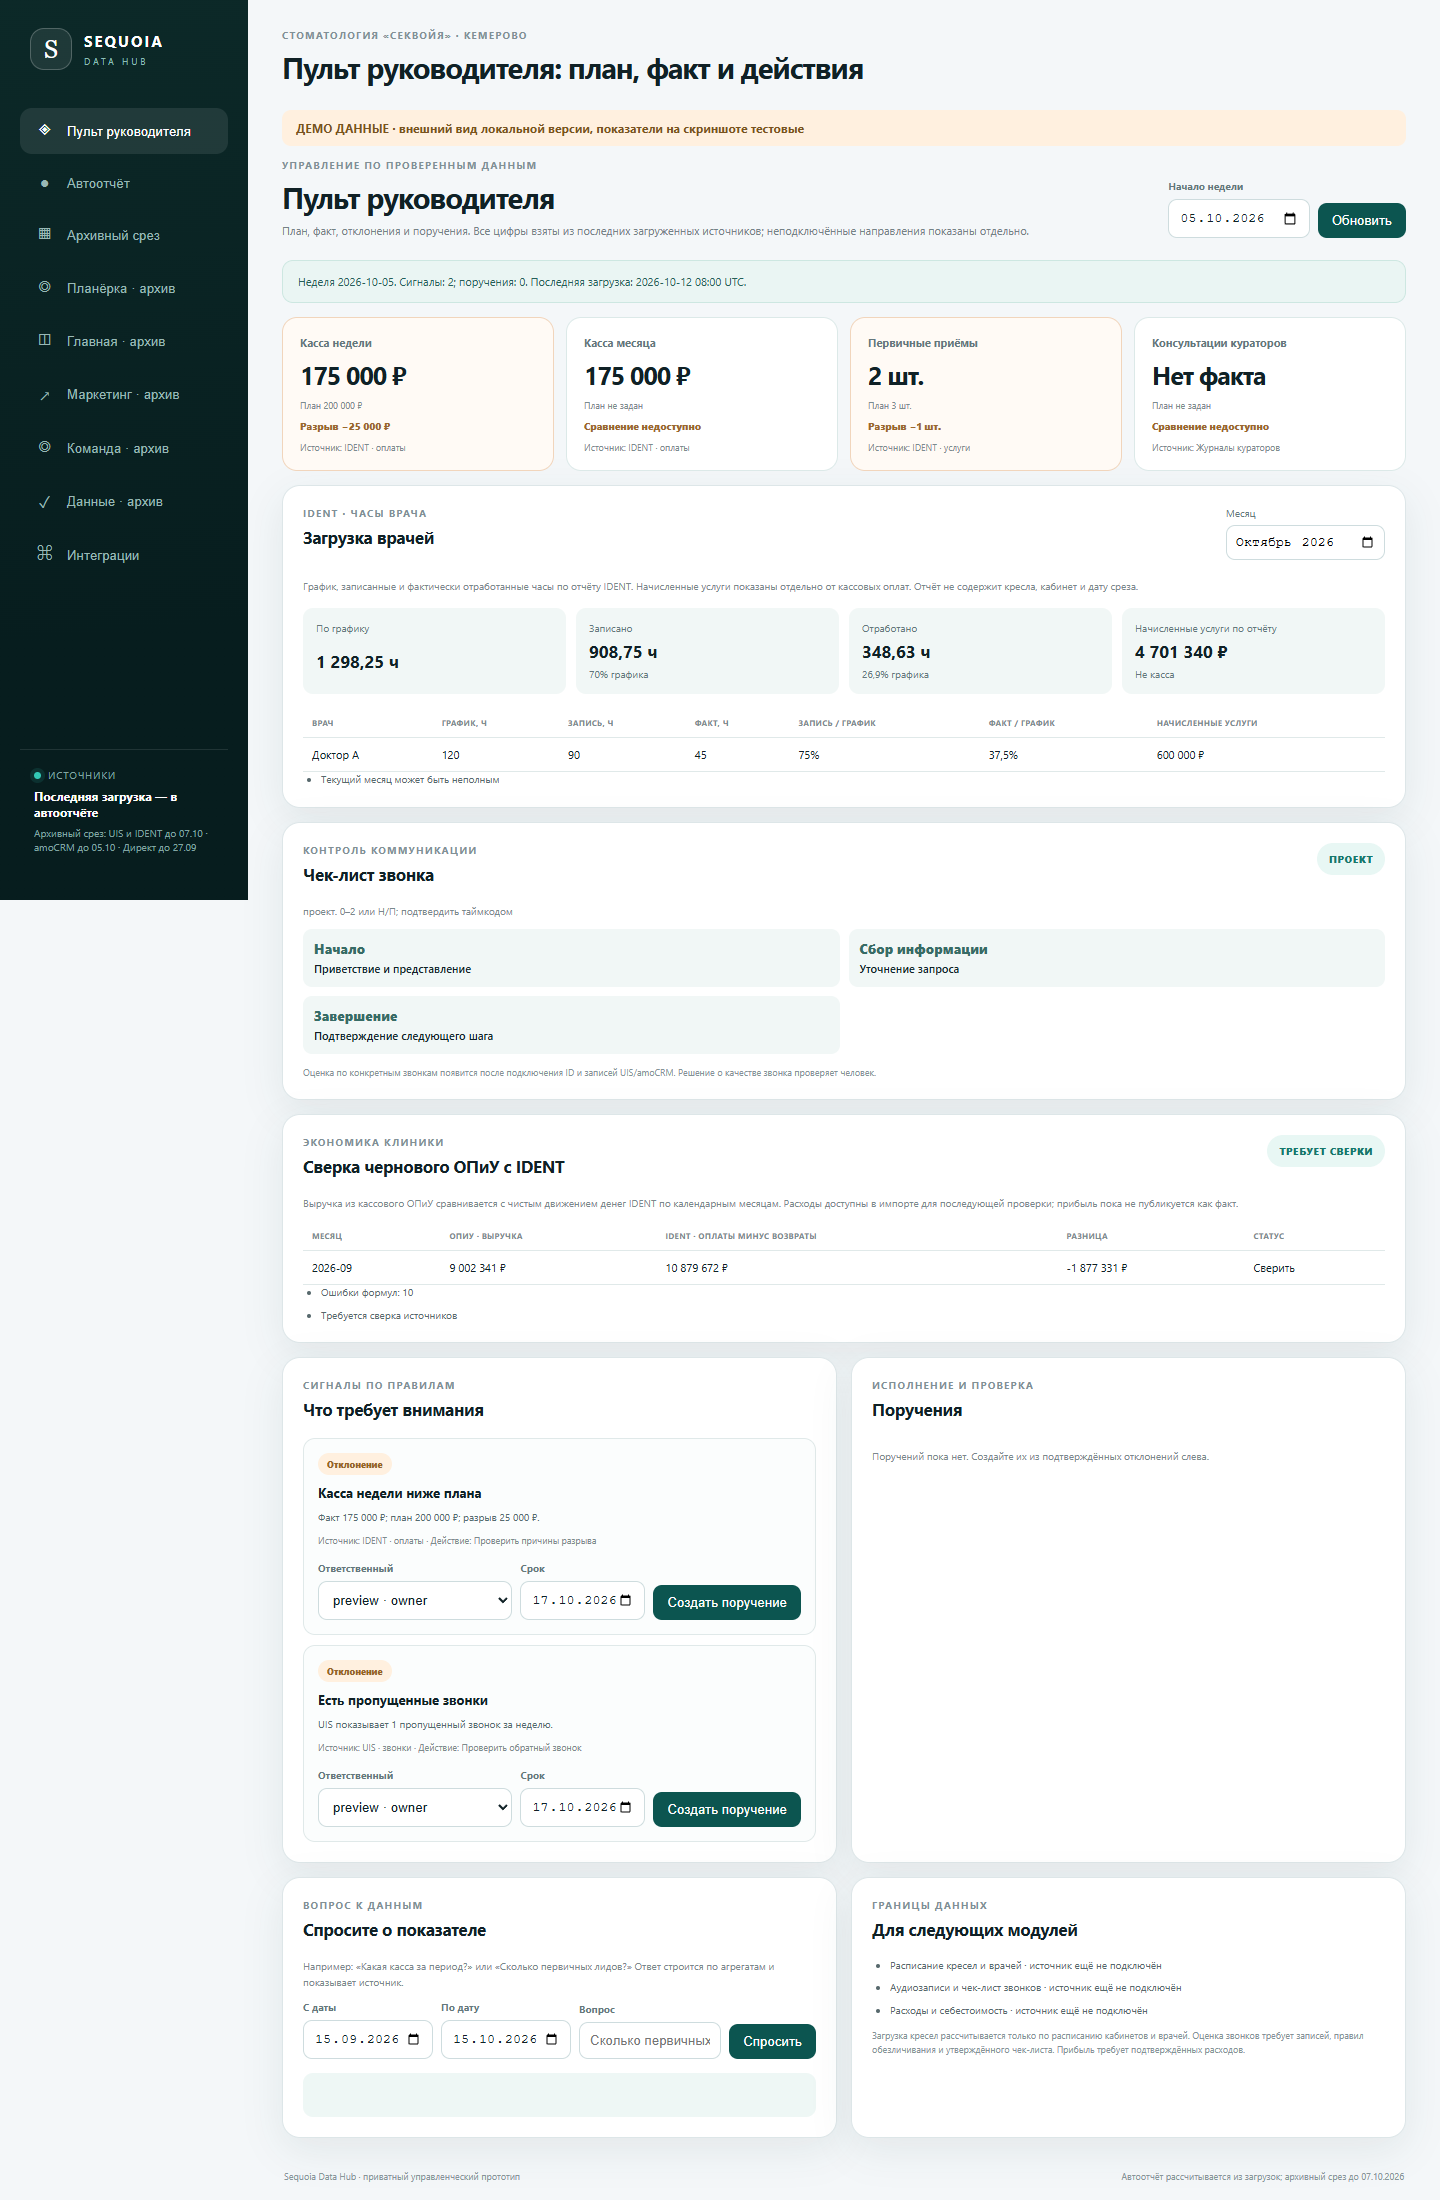This screenshot has width=1440, height=2200.
Task: Click the Нет факта value in Консультации кураторов
Action: 1209,376
